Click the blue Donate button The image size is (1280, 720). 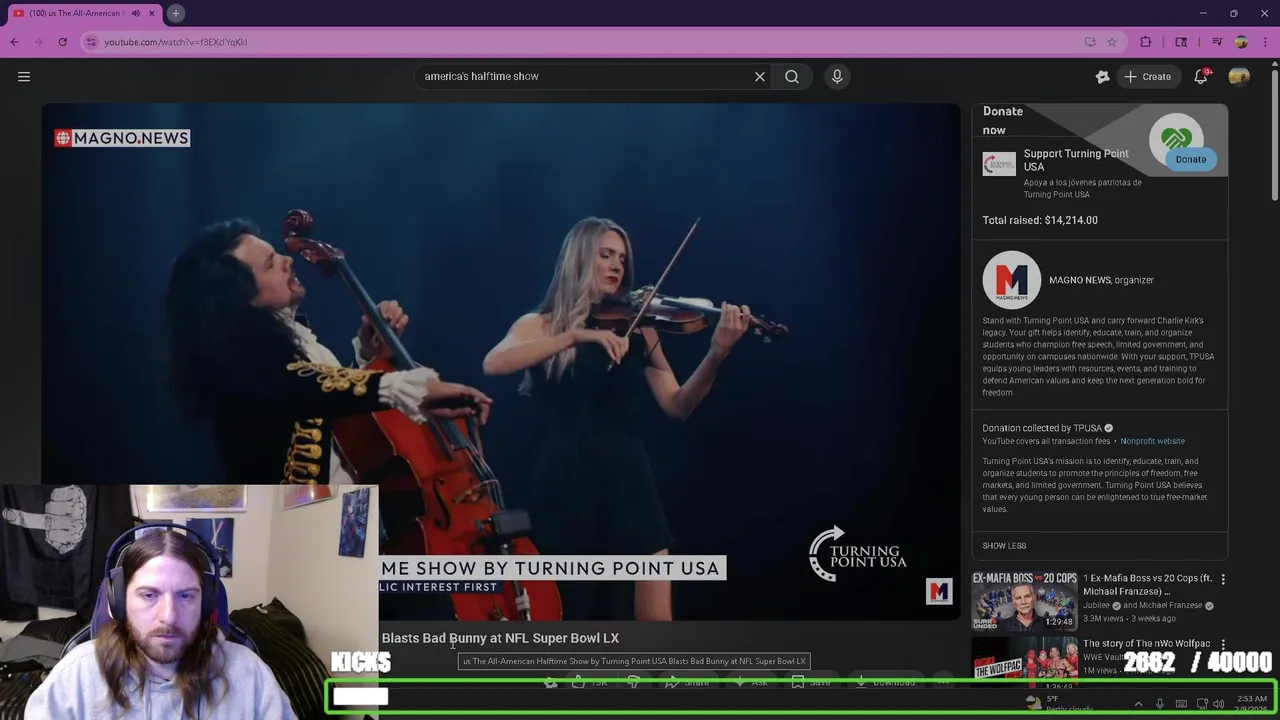pos(1190,159)
